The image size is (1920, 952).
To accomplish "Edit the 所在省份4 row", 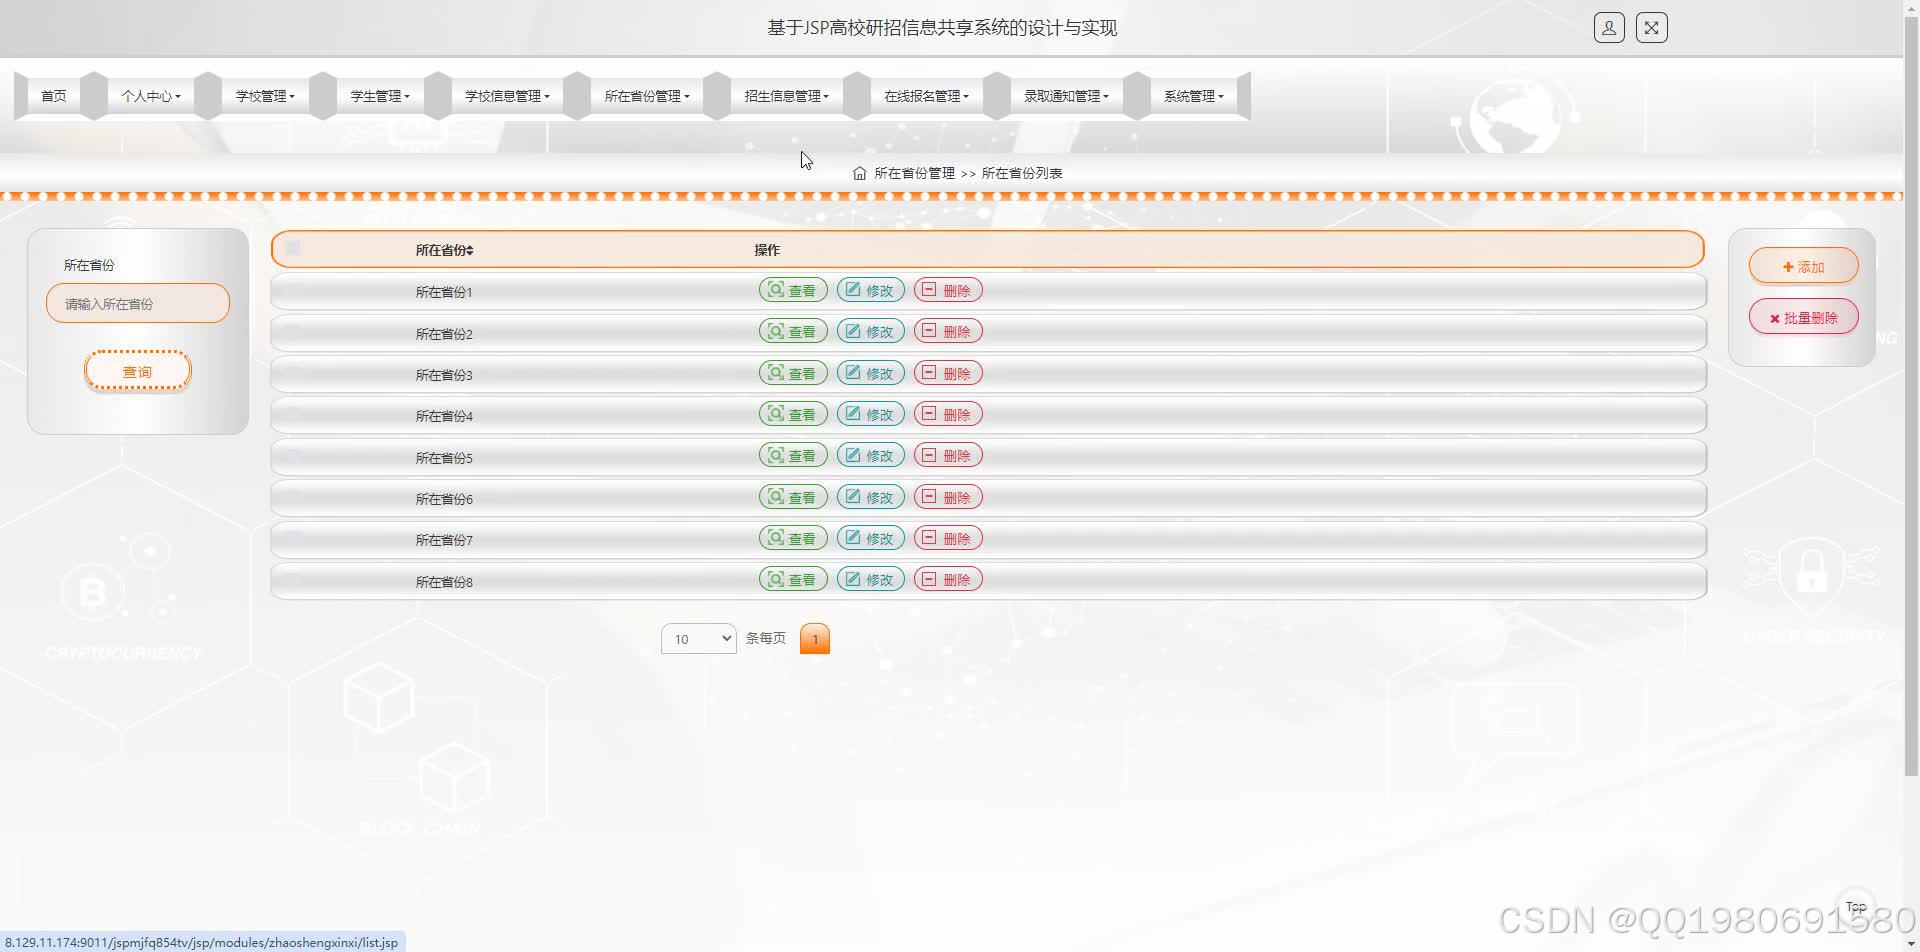I will click(871, 414).
